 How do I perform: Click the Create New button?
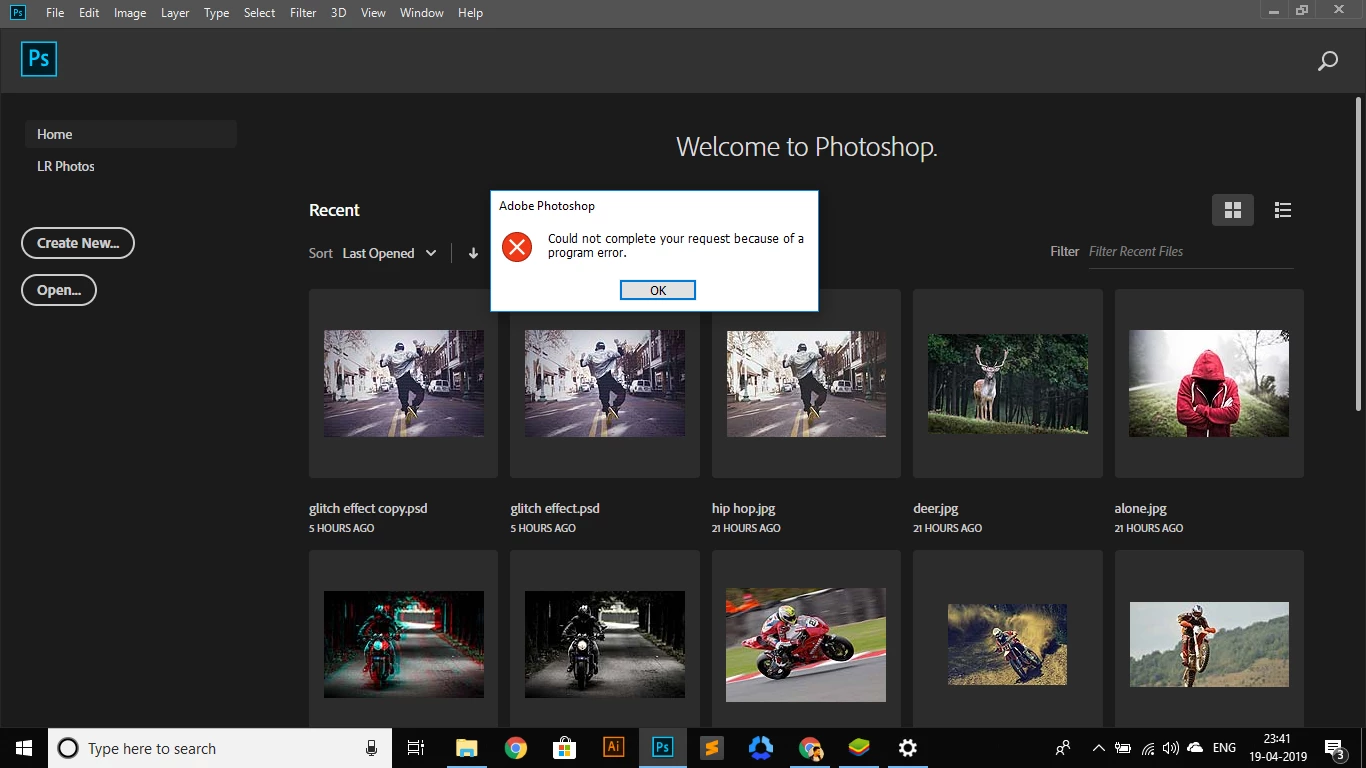tap(78, 243)
